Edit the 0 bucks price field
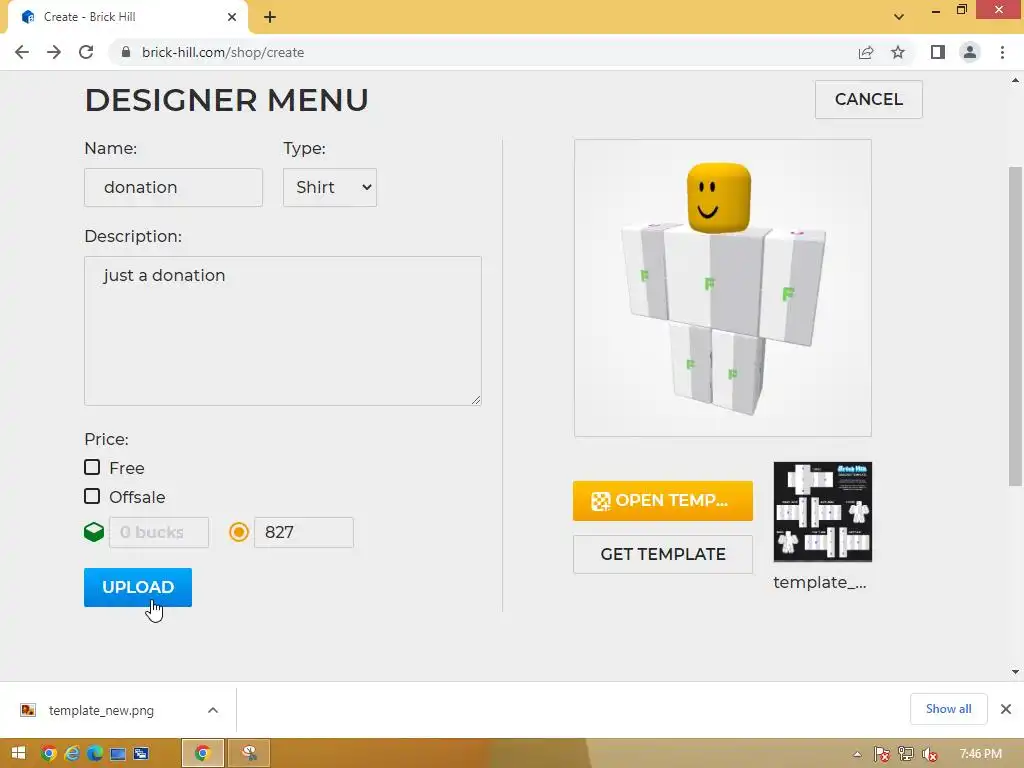 click(159, 532)
